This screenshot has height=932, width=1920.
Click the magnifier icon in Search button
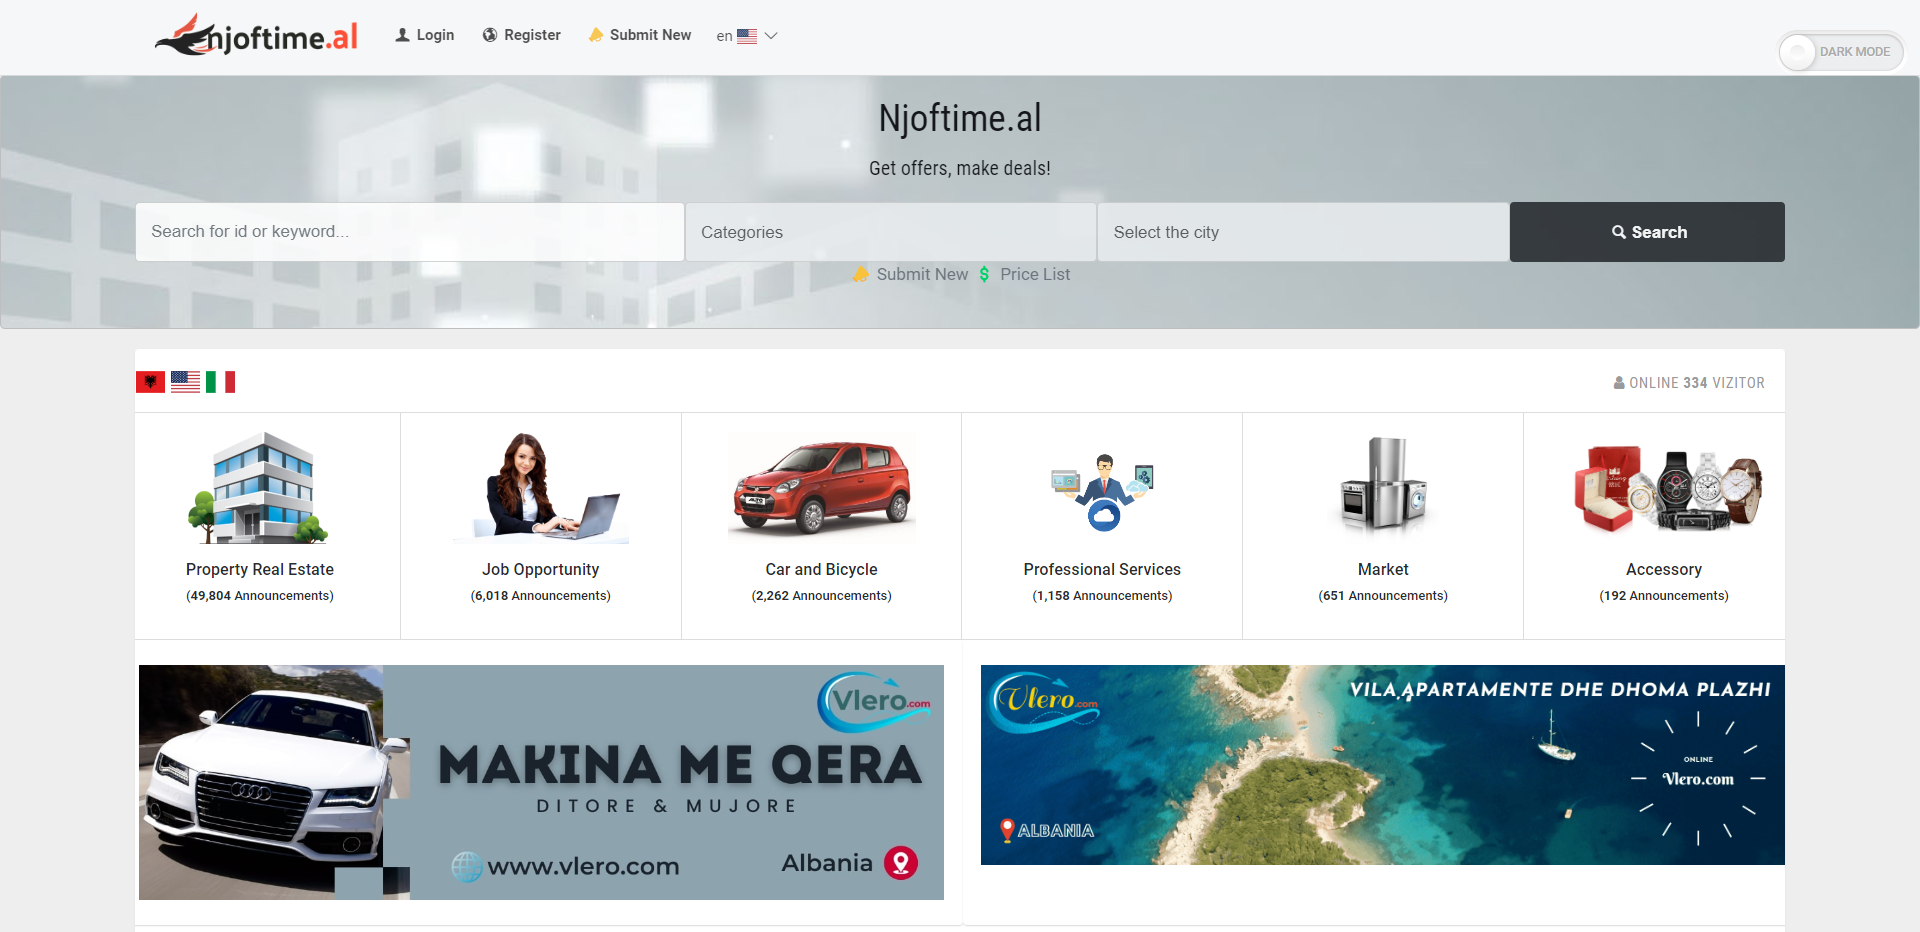coord(1619,232)
